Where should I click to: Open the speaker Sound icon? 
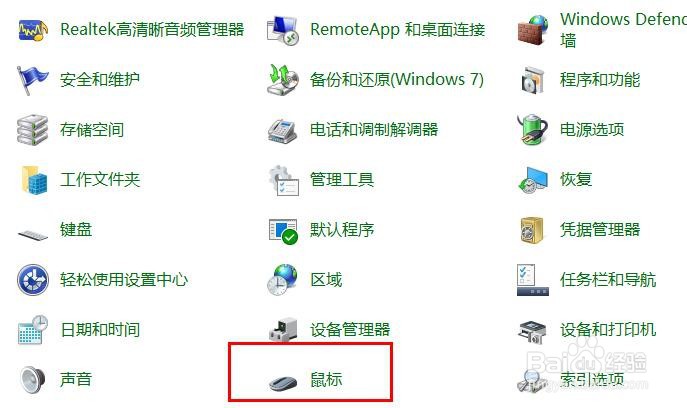coord(32,380)
